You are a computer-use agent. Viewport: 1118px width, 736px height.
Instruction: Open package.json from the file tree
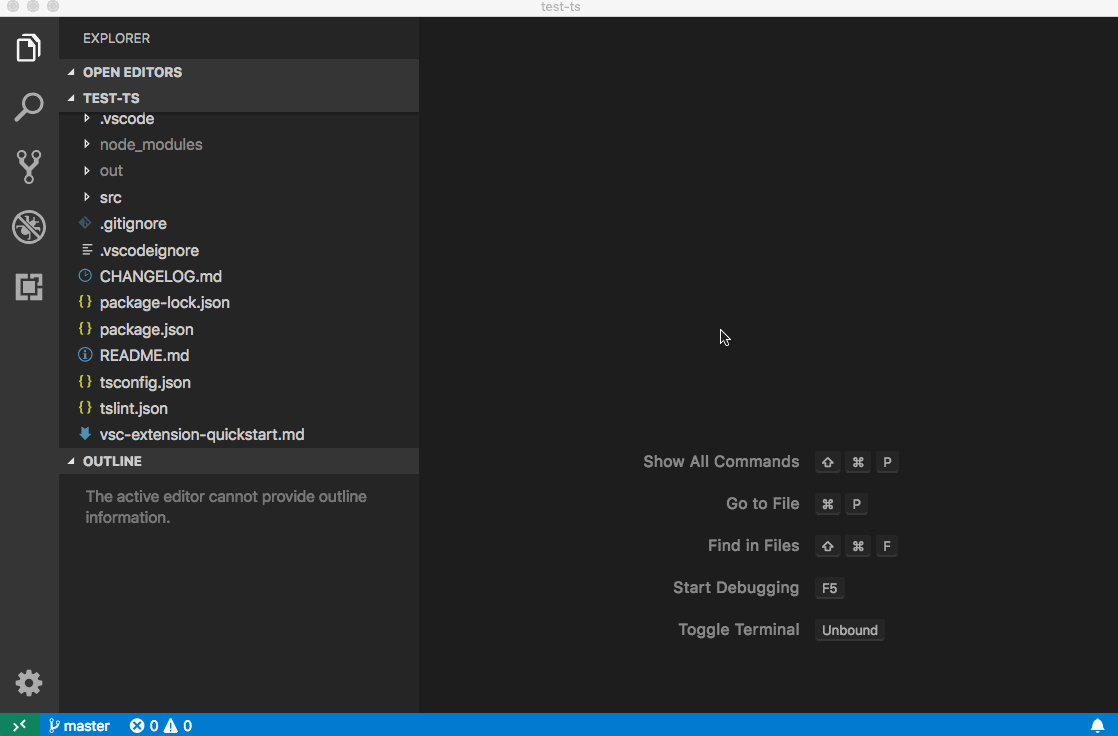[x=147, y=329]
